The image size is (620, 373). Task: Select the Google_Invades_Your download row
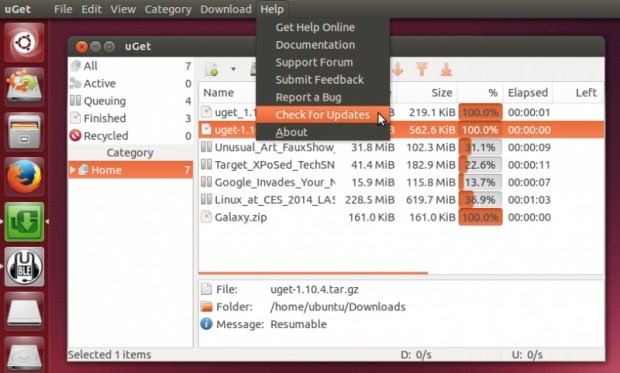(401, 182)
